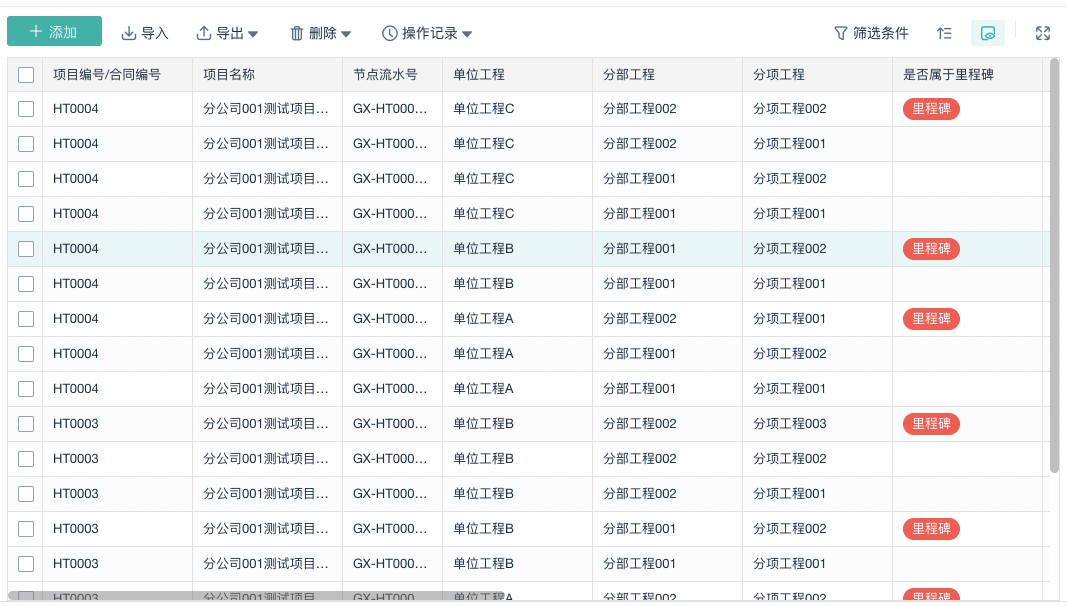Toggle the select-all header checkbox
The width and height of the screenshot is (1067, 606).
(x=26, y=75)
